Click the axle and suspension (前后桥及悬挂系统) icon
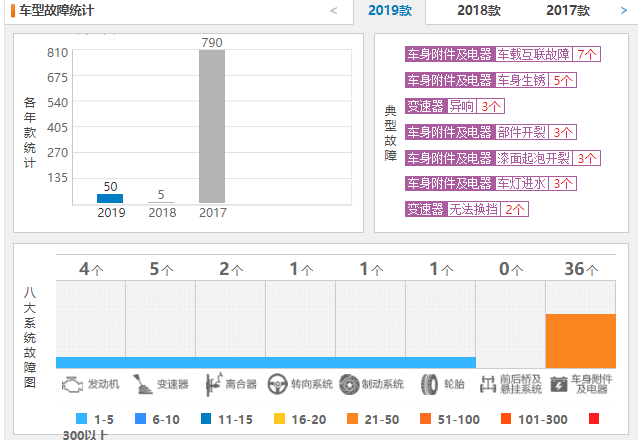This screenshot has height=440, width=638. [488, 384]
